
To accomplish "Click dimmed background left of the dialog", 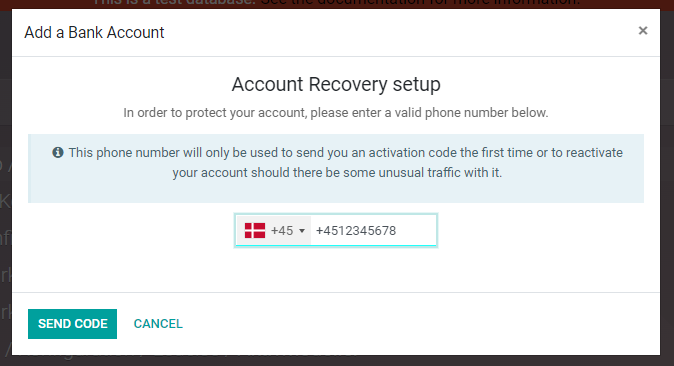I will pyautogui.click(x=6, y=215).
